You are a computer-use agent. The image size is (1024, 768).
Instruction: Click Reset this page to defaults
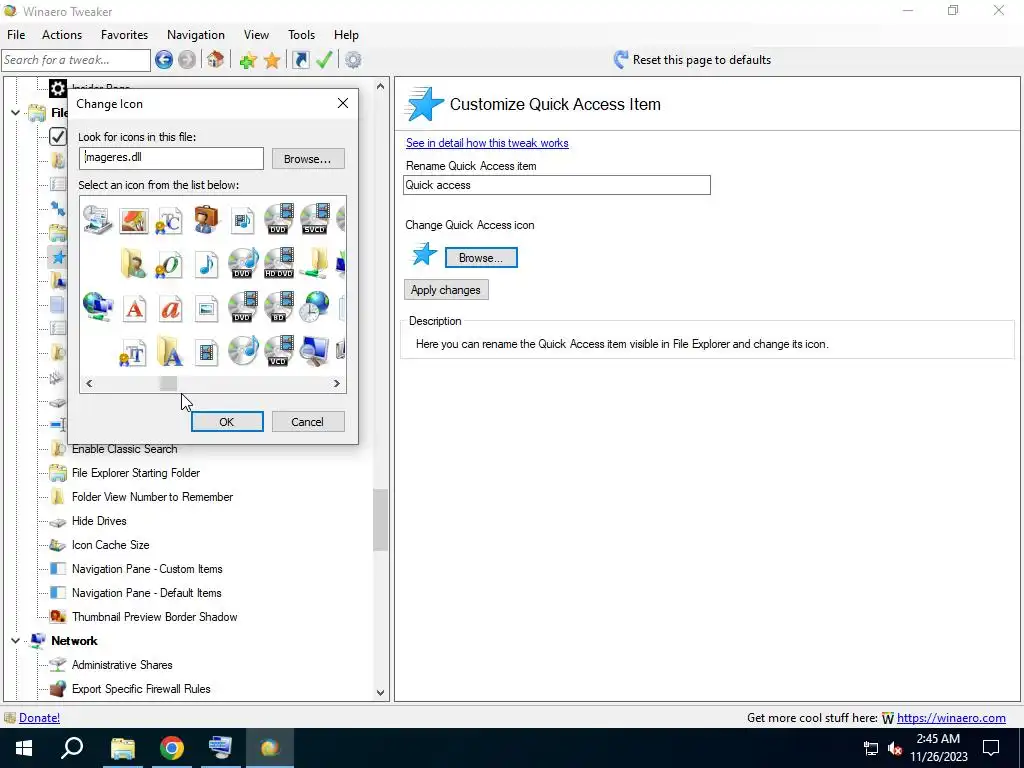point(692,60)
